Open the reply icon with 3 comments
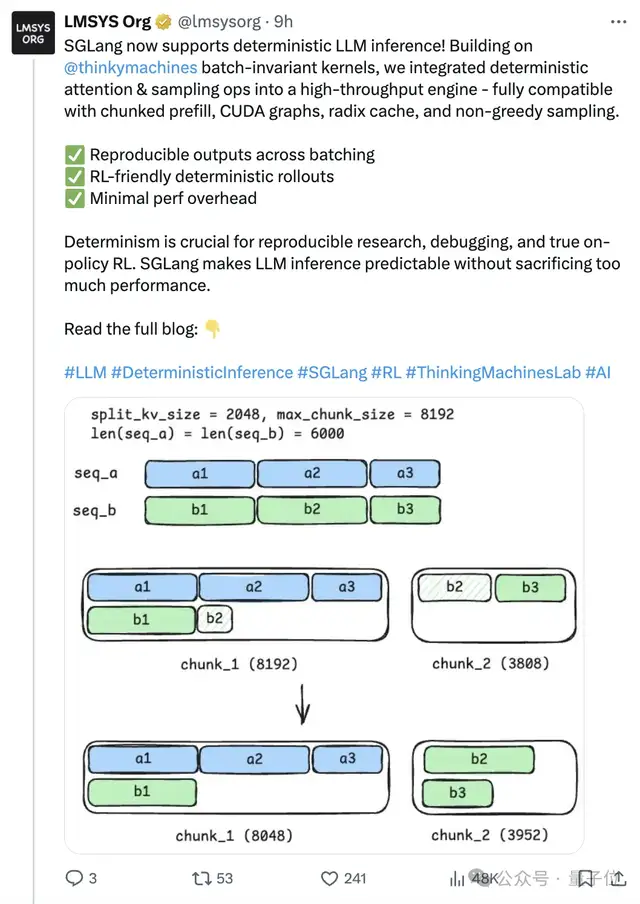The image size is (640, 904). pyautogui.click(x=75, y=878)
